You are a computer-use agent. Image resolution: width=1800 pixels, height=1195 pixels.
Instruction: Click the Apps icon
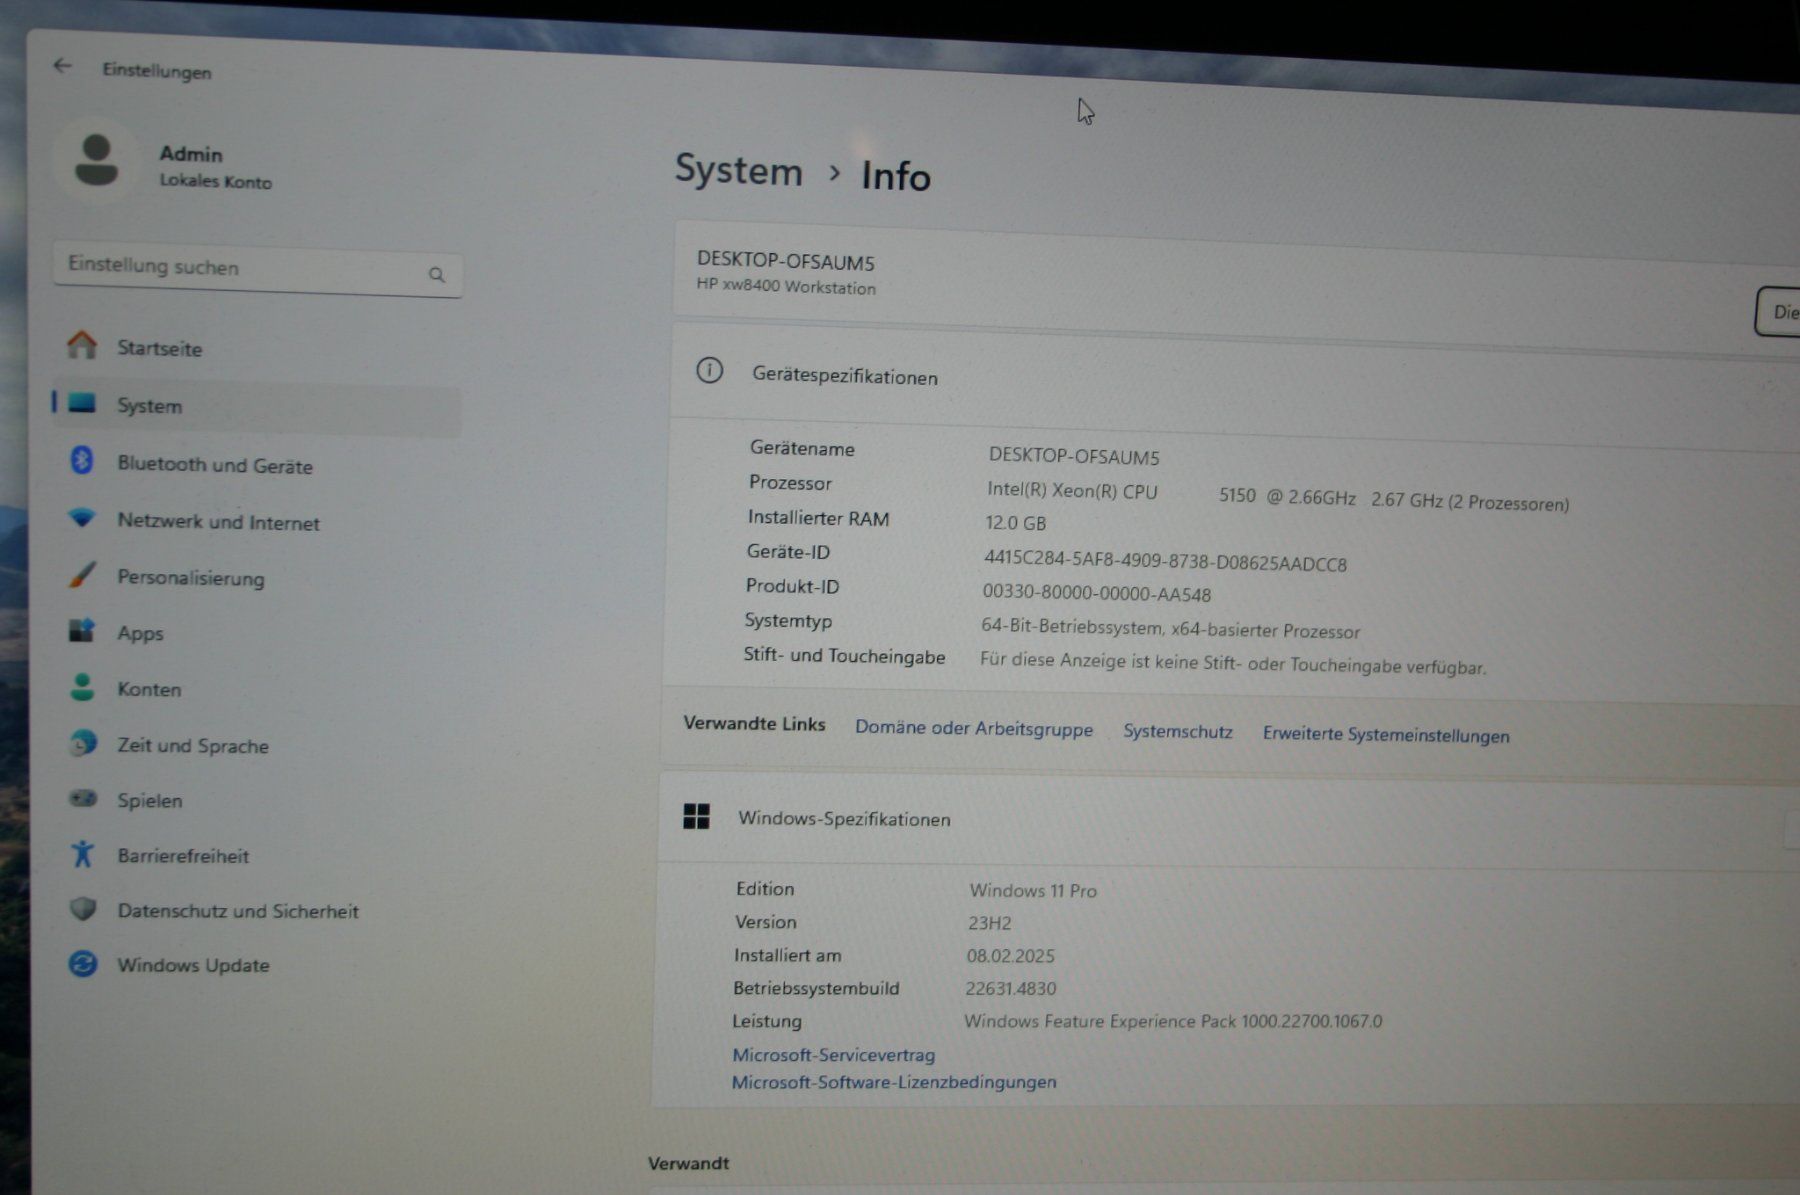coord(82,630)
